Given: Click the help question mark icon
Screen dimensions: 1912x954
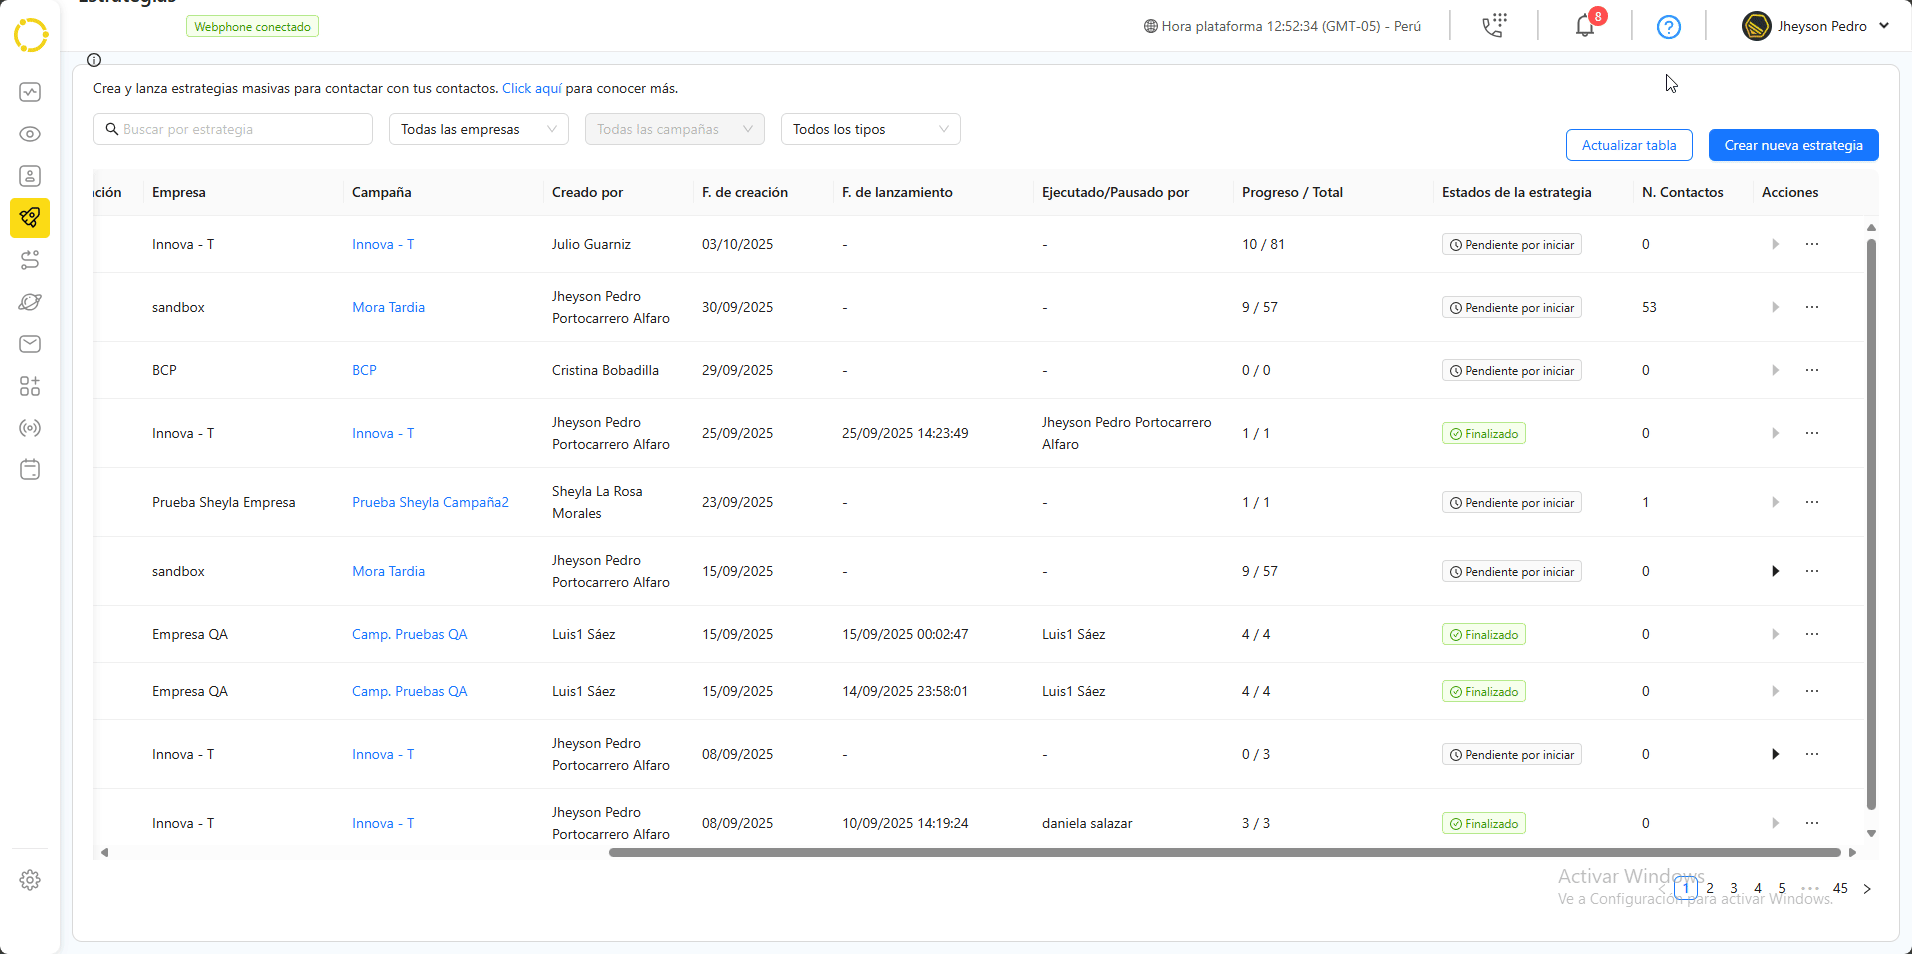Looking at the screenshot, I should pos(1668,27).
